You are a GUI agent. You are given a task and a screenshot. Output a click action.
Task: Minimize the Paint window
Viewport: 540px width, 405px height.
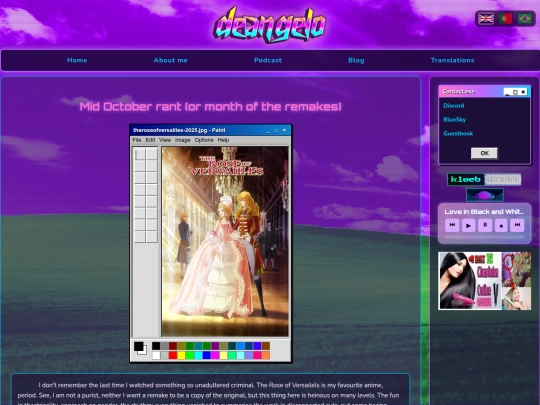click(268, 131)
